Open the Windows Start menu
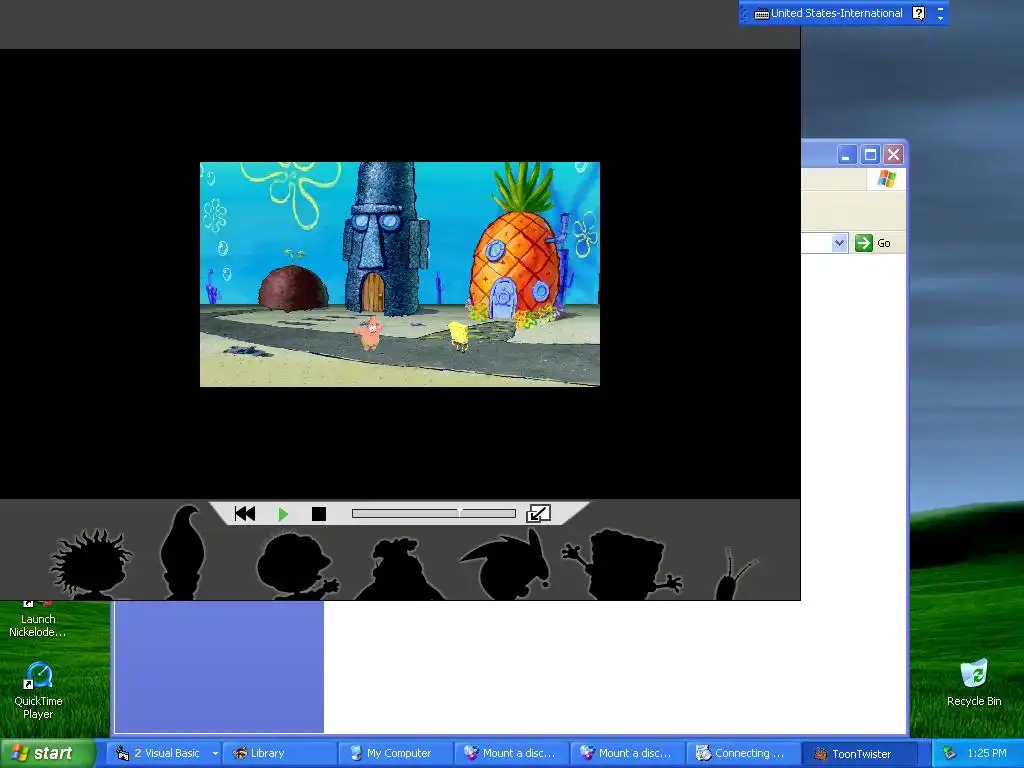The height and width of the screenshot is (768, 1024). (x=47, y=753)
